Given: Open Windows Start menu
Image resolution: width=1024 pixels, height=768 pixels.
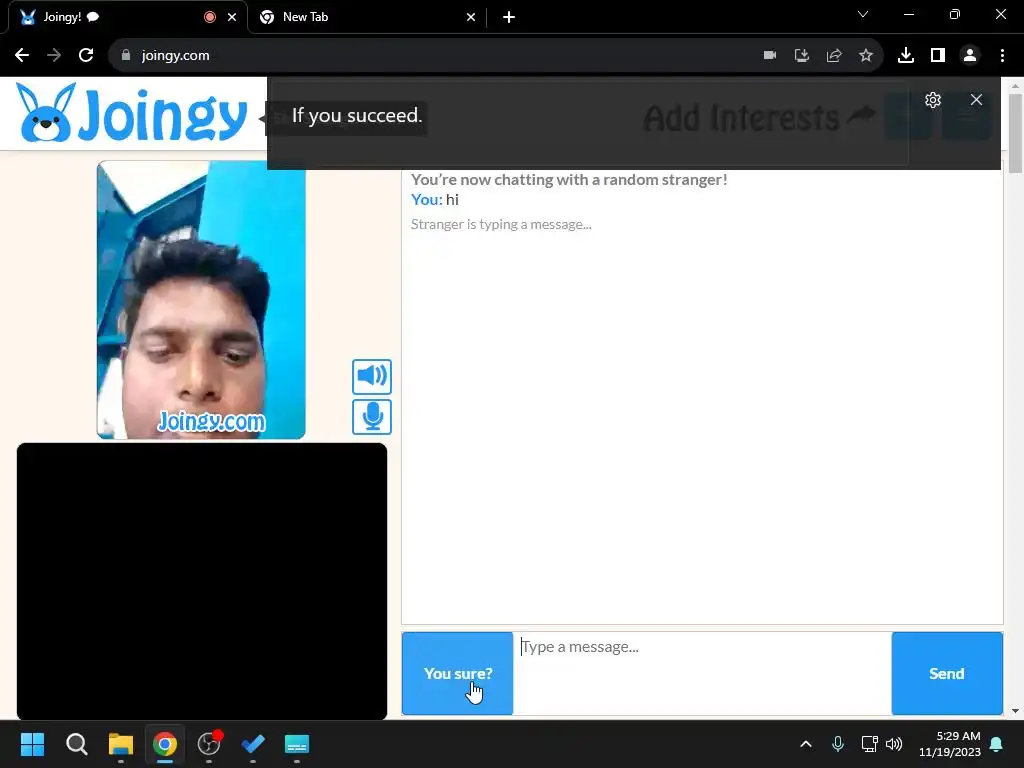Looking at the screenshot, I should point(32,744).
